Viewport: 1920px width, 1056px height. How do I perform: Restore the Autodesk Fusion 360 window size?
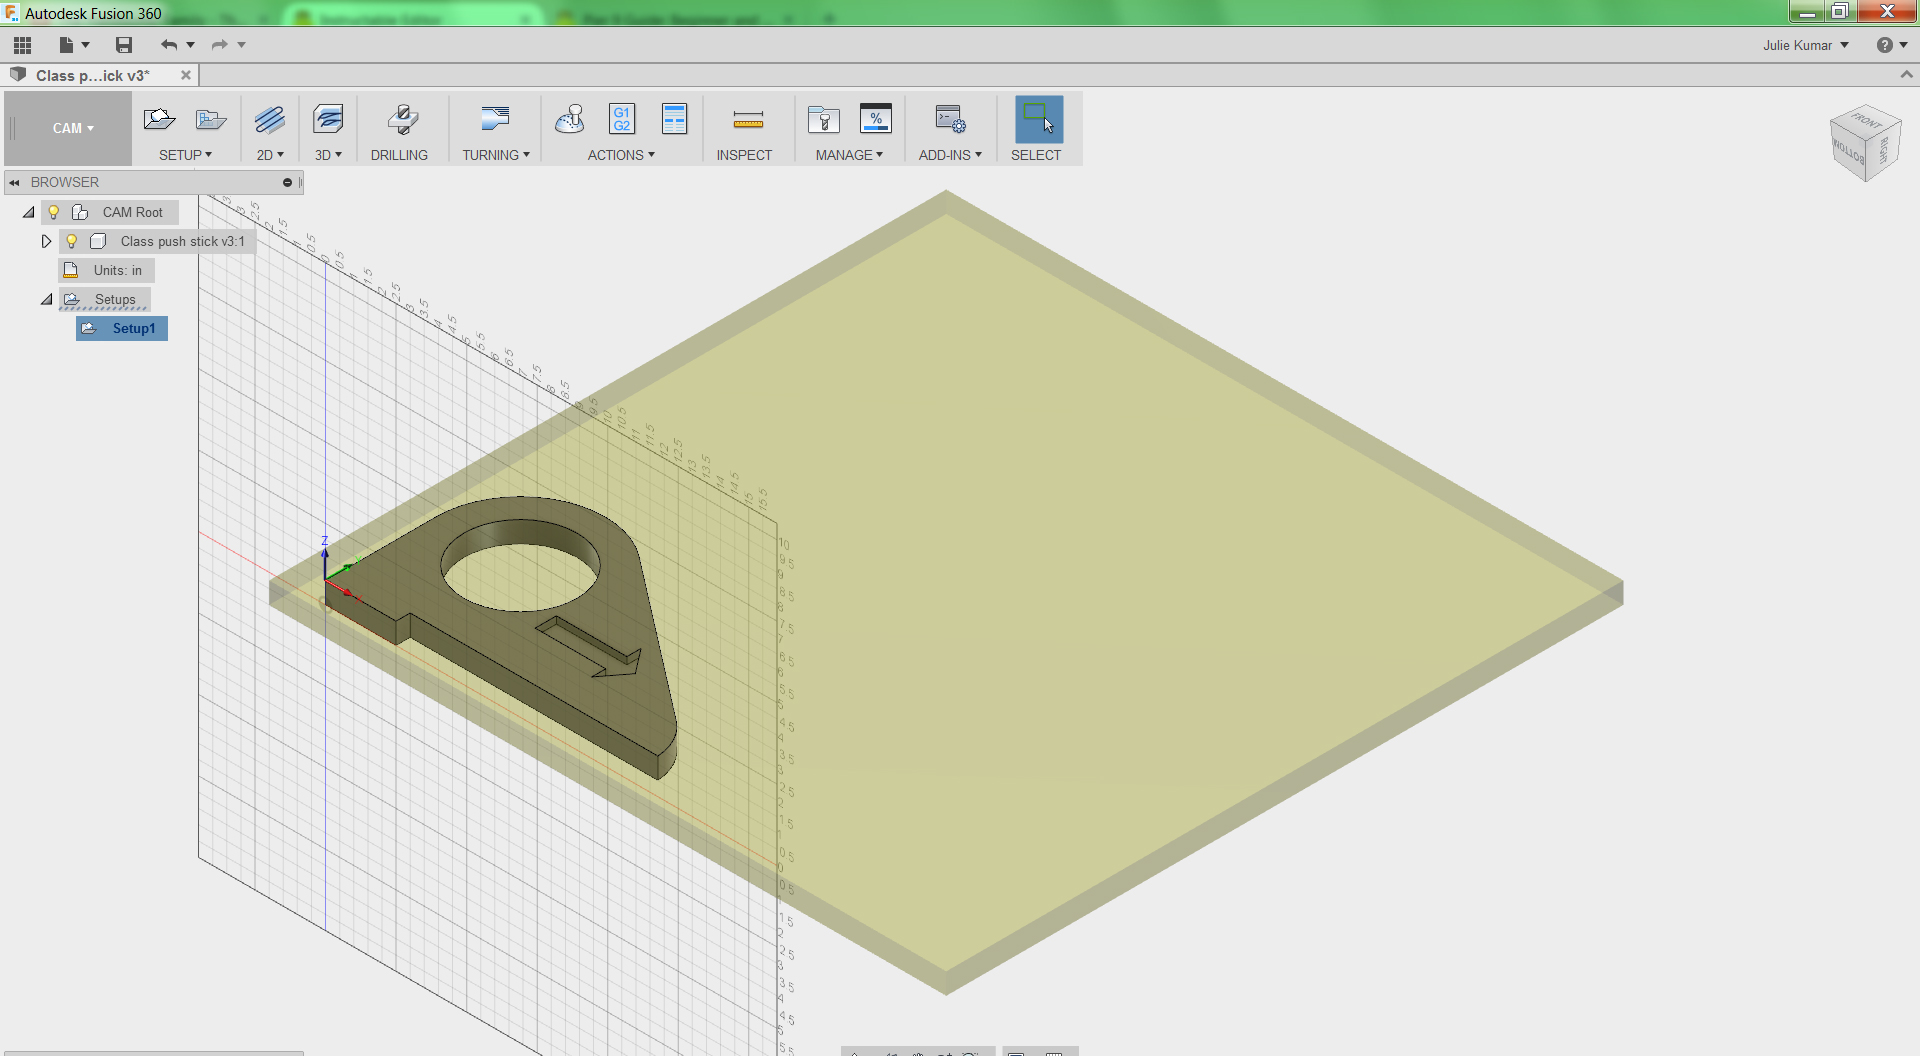(x=1839, y=12)
